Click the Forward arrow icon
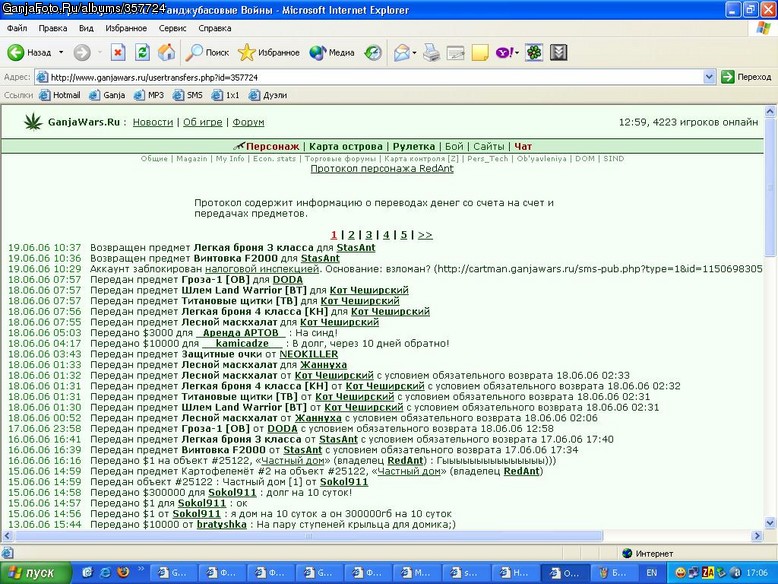Viewport: 778px width, 584px height. click(x=82, y=52)
